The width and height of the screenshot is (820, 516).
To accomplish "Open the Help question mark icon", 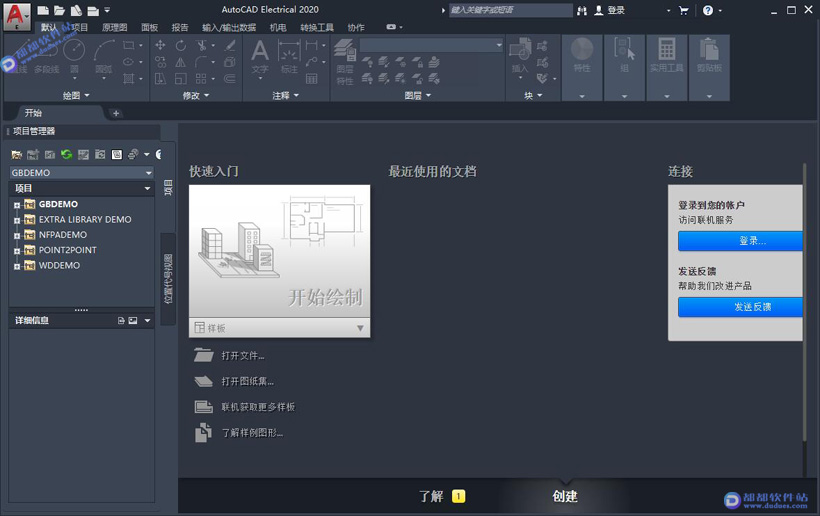I will coord(708,10).
